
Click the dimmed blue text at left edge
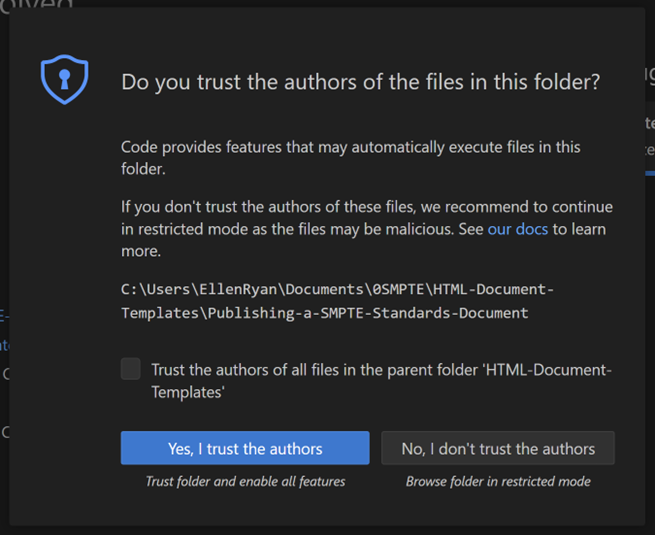pos(4,345)
